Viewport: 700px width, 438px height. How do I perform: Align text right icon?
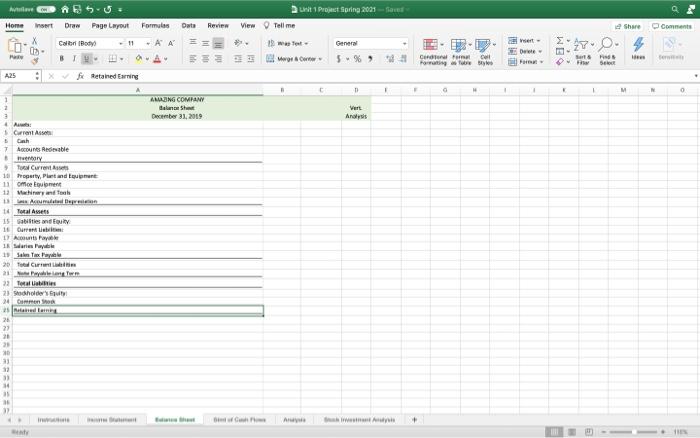coord(218,58)
